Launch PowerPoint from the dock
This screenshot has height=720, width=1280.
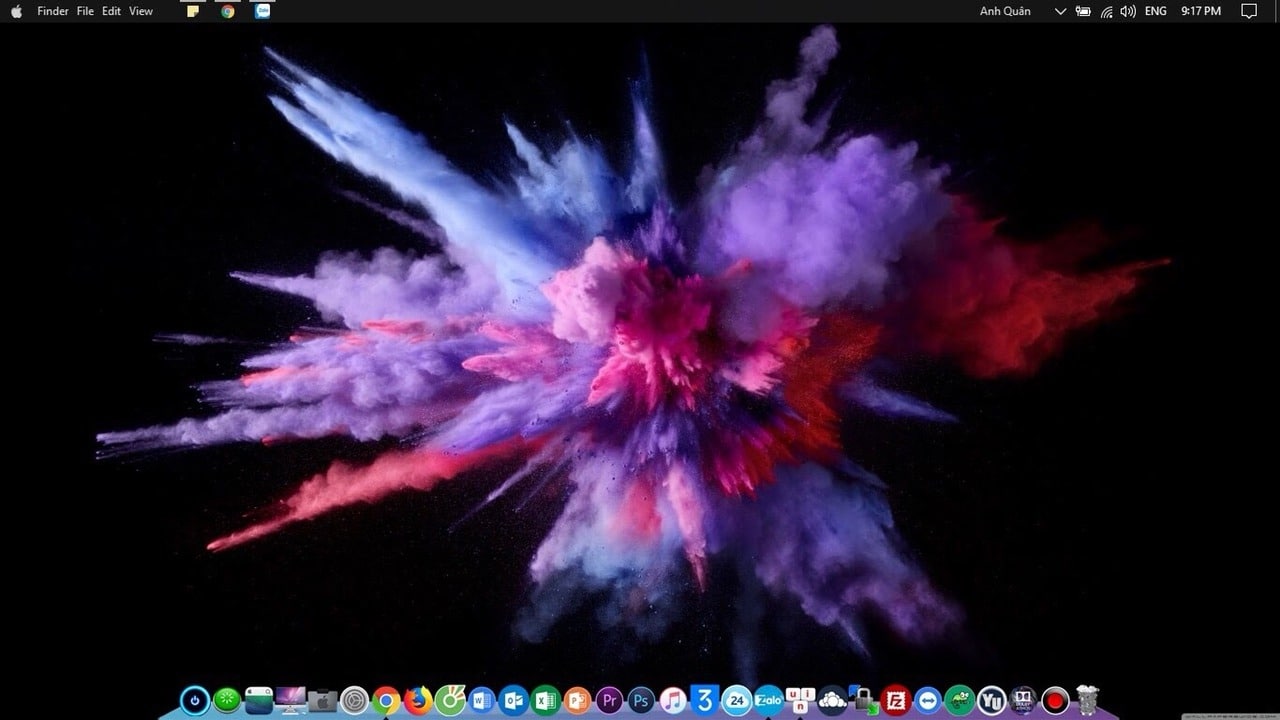(x=577, y=701)
